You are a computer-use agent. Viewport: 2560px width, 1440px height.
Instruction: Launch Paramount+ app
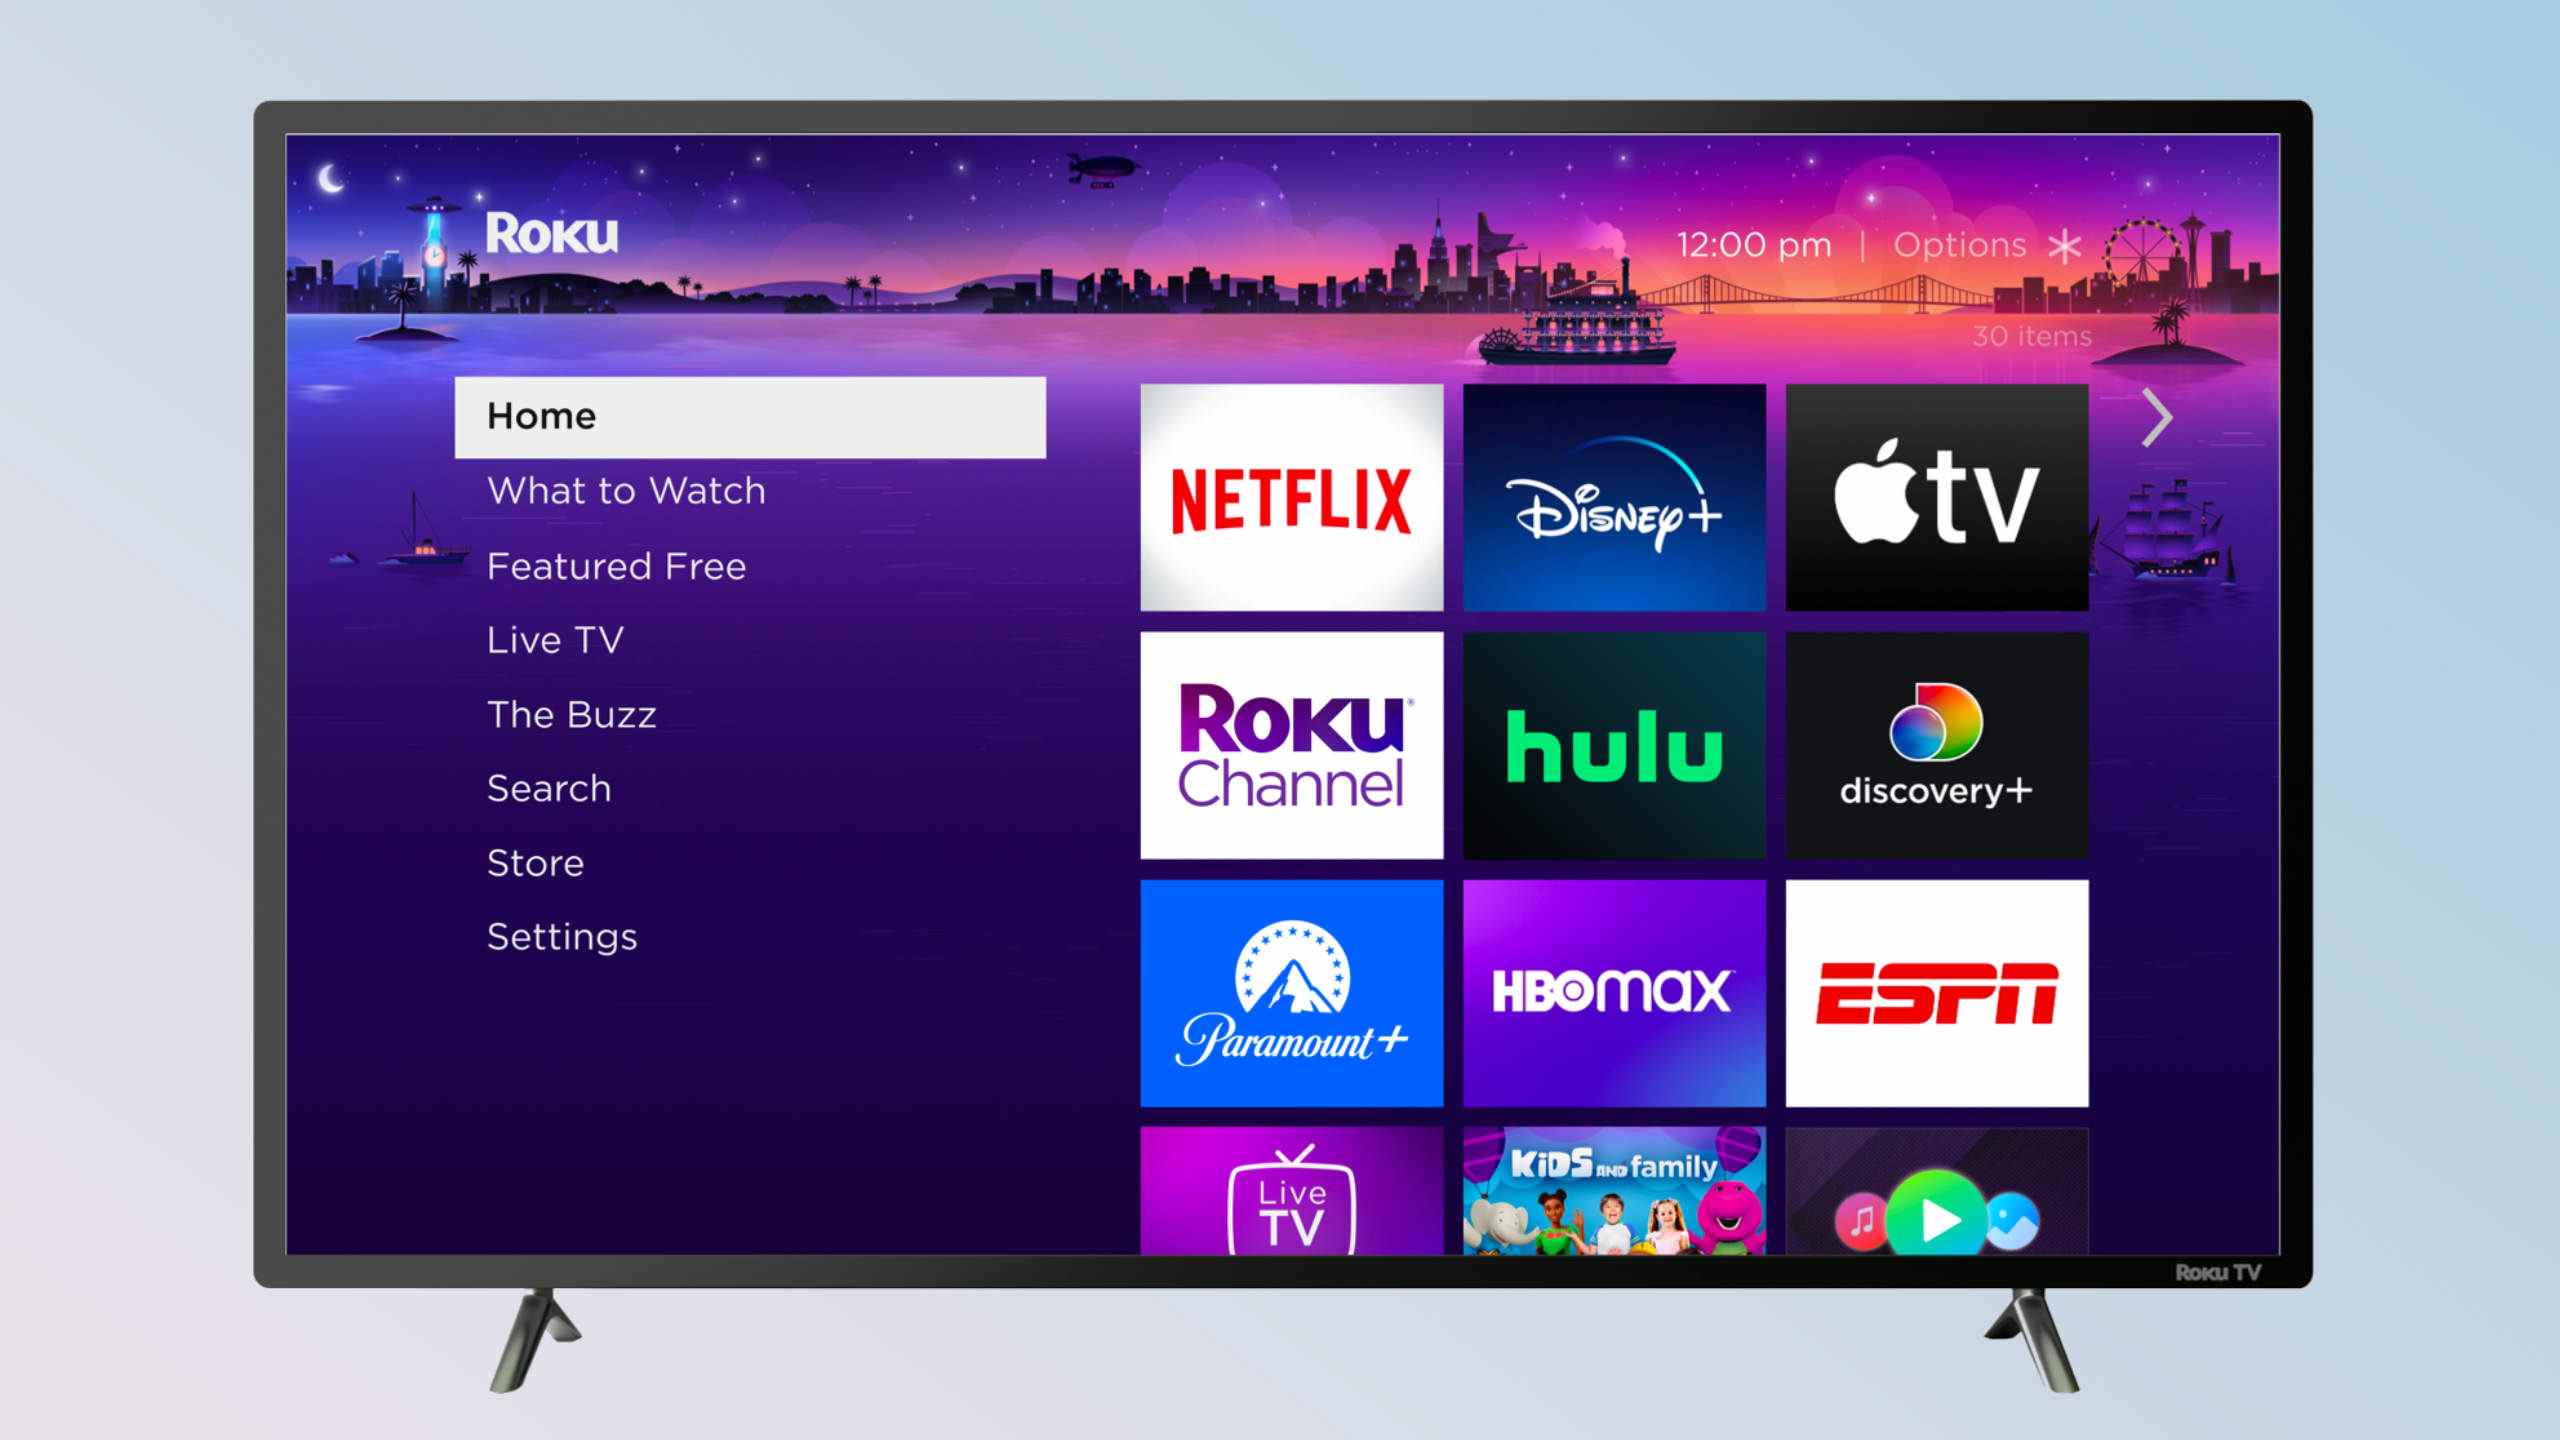point(1292,999)
